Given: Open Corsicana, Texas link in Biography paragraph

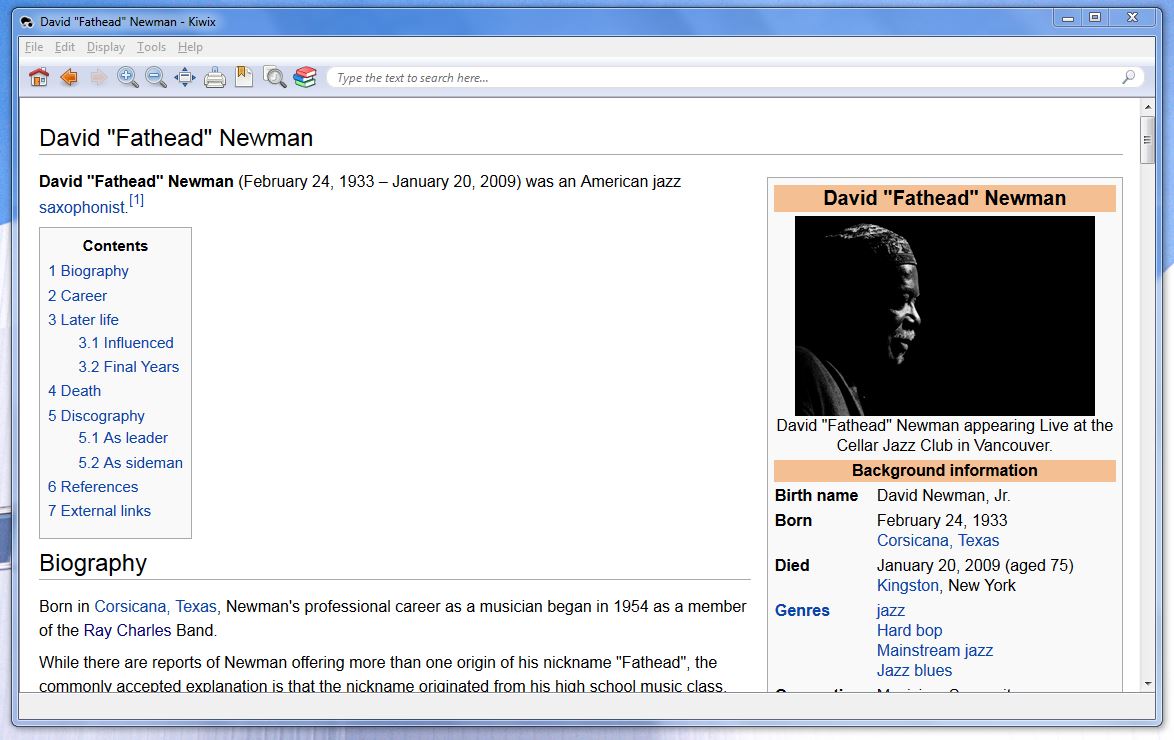Looking at the screenshot, I should (x=157, y=607).
